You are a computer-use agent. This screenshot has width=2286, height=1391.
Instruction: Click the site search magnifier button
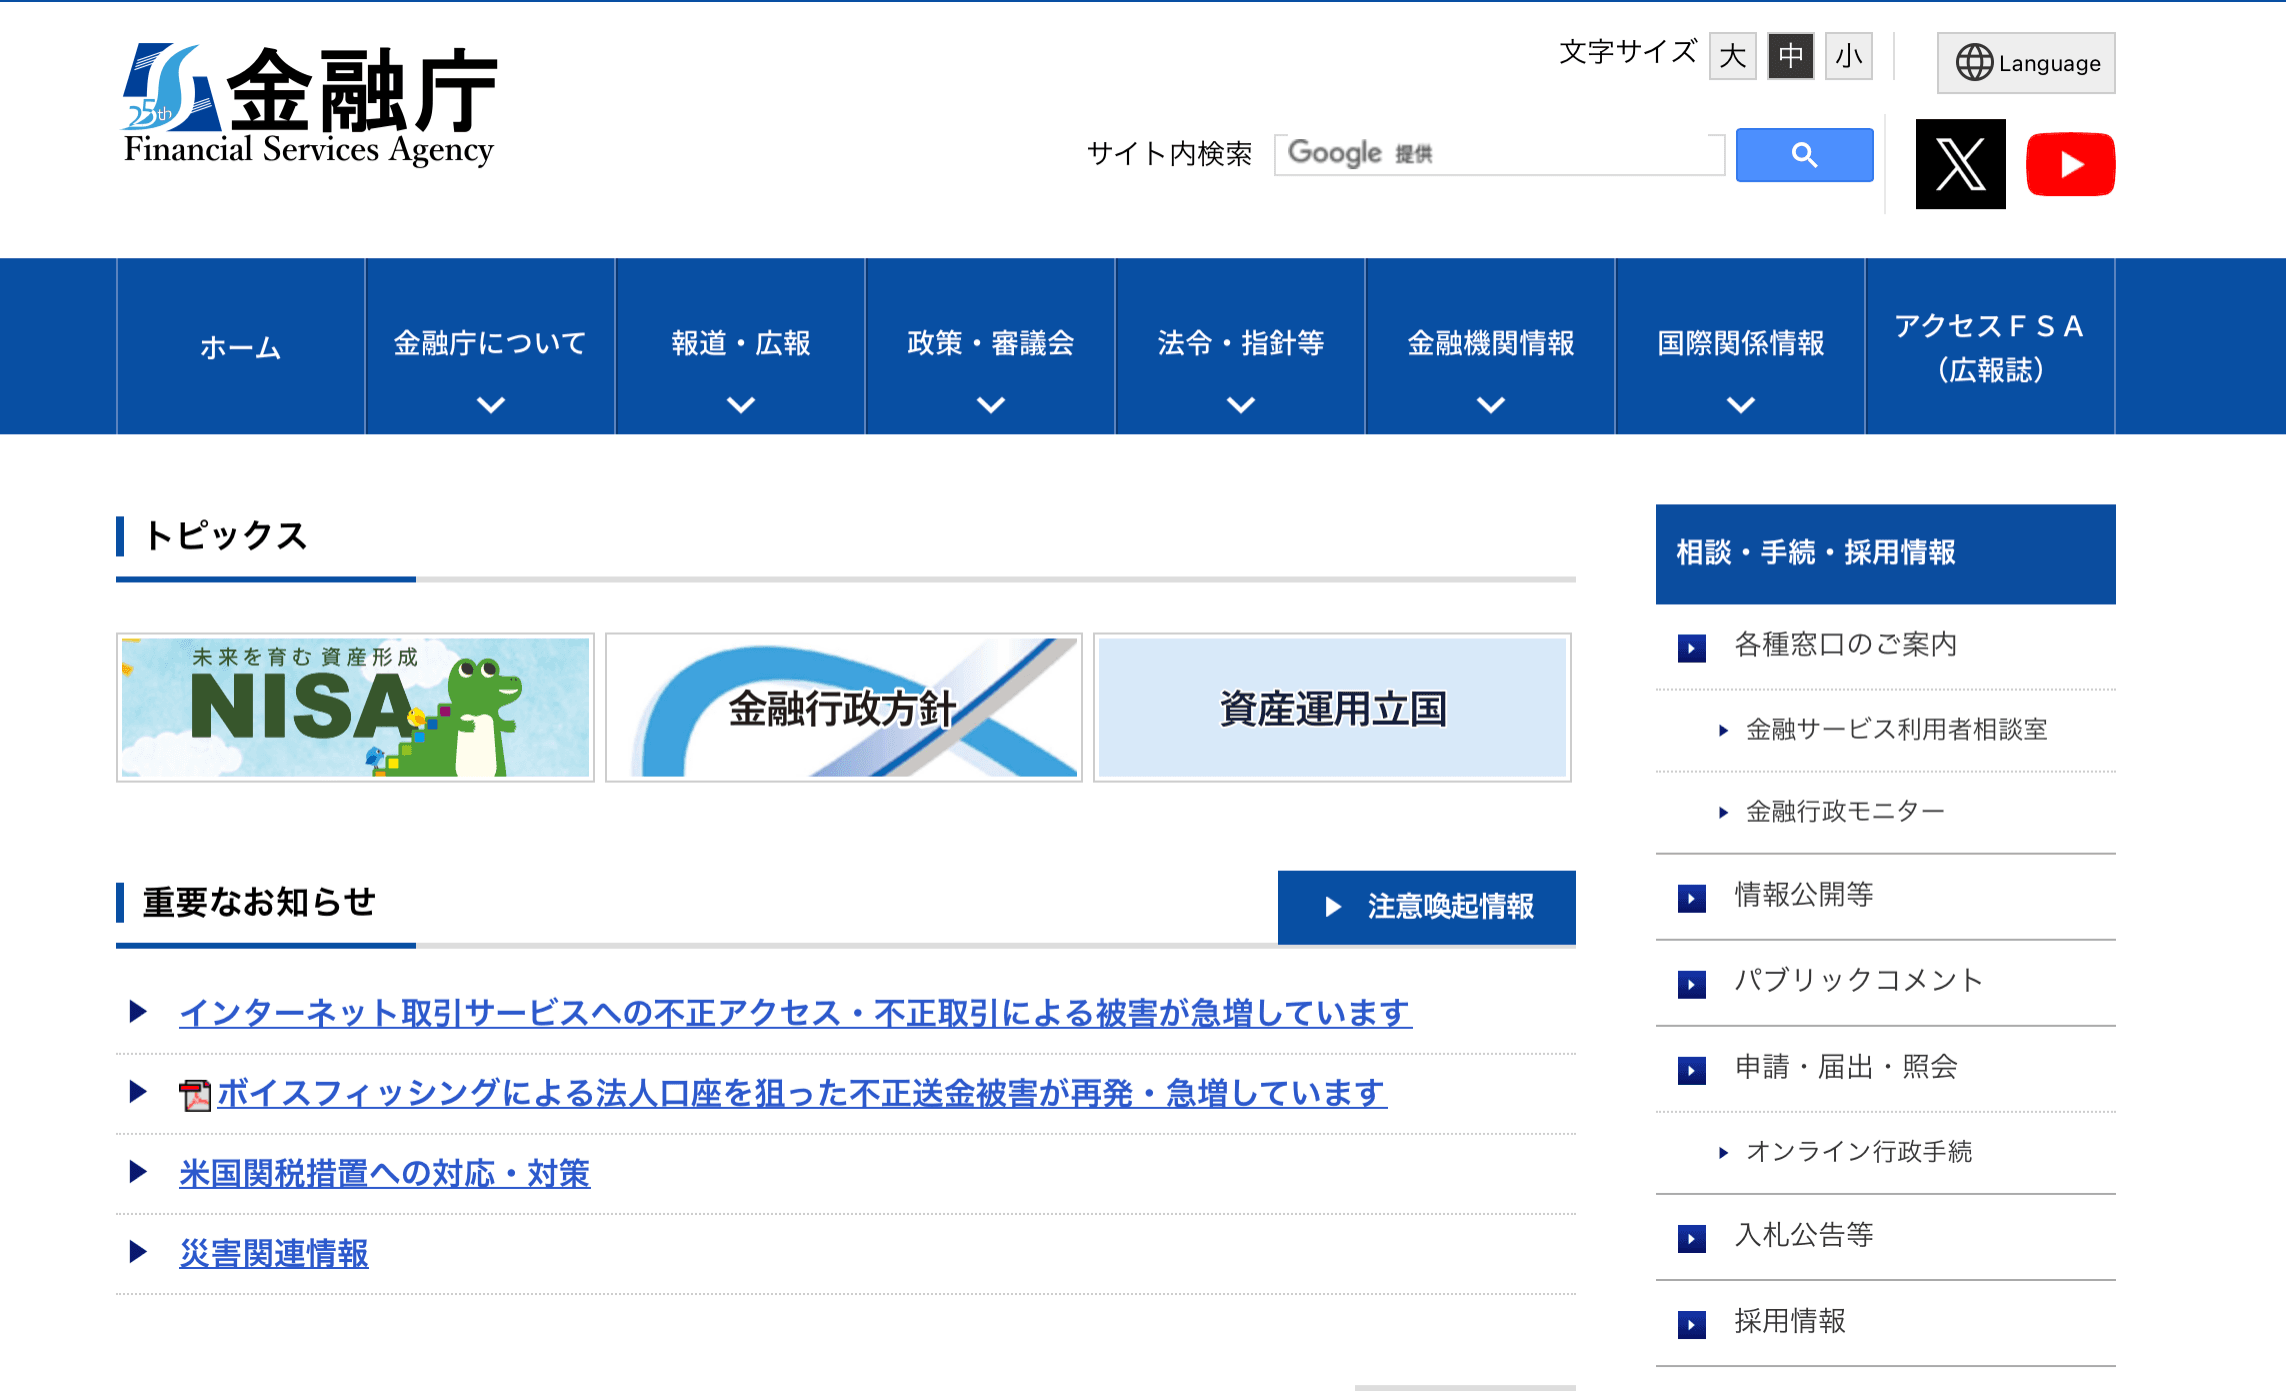click(x=1804, y=155)
